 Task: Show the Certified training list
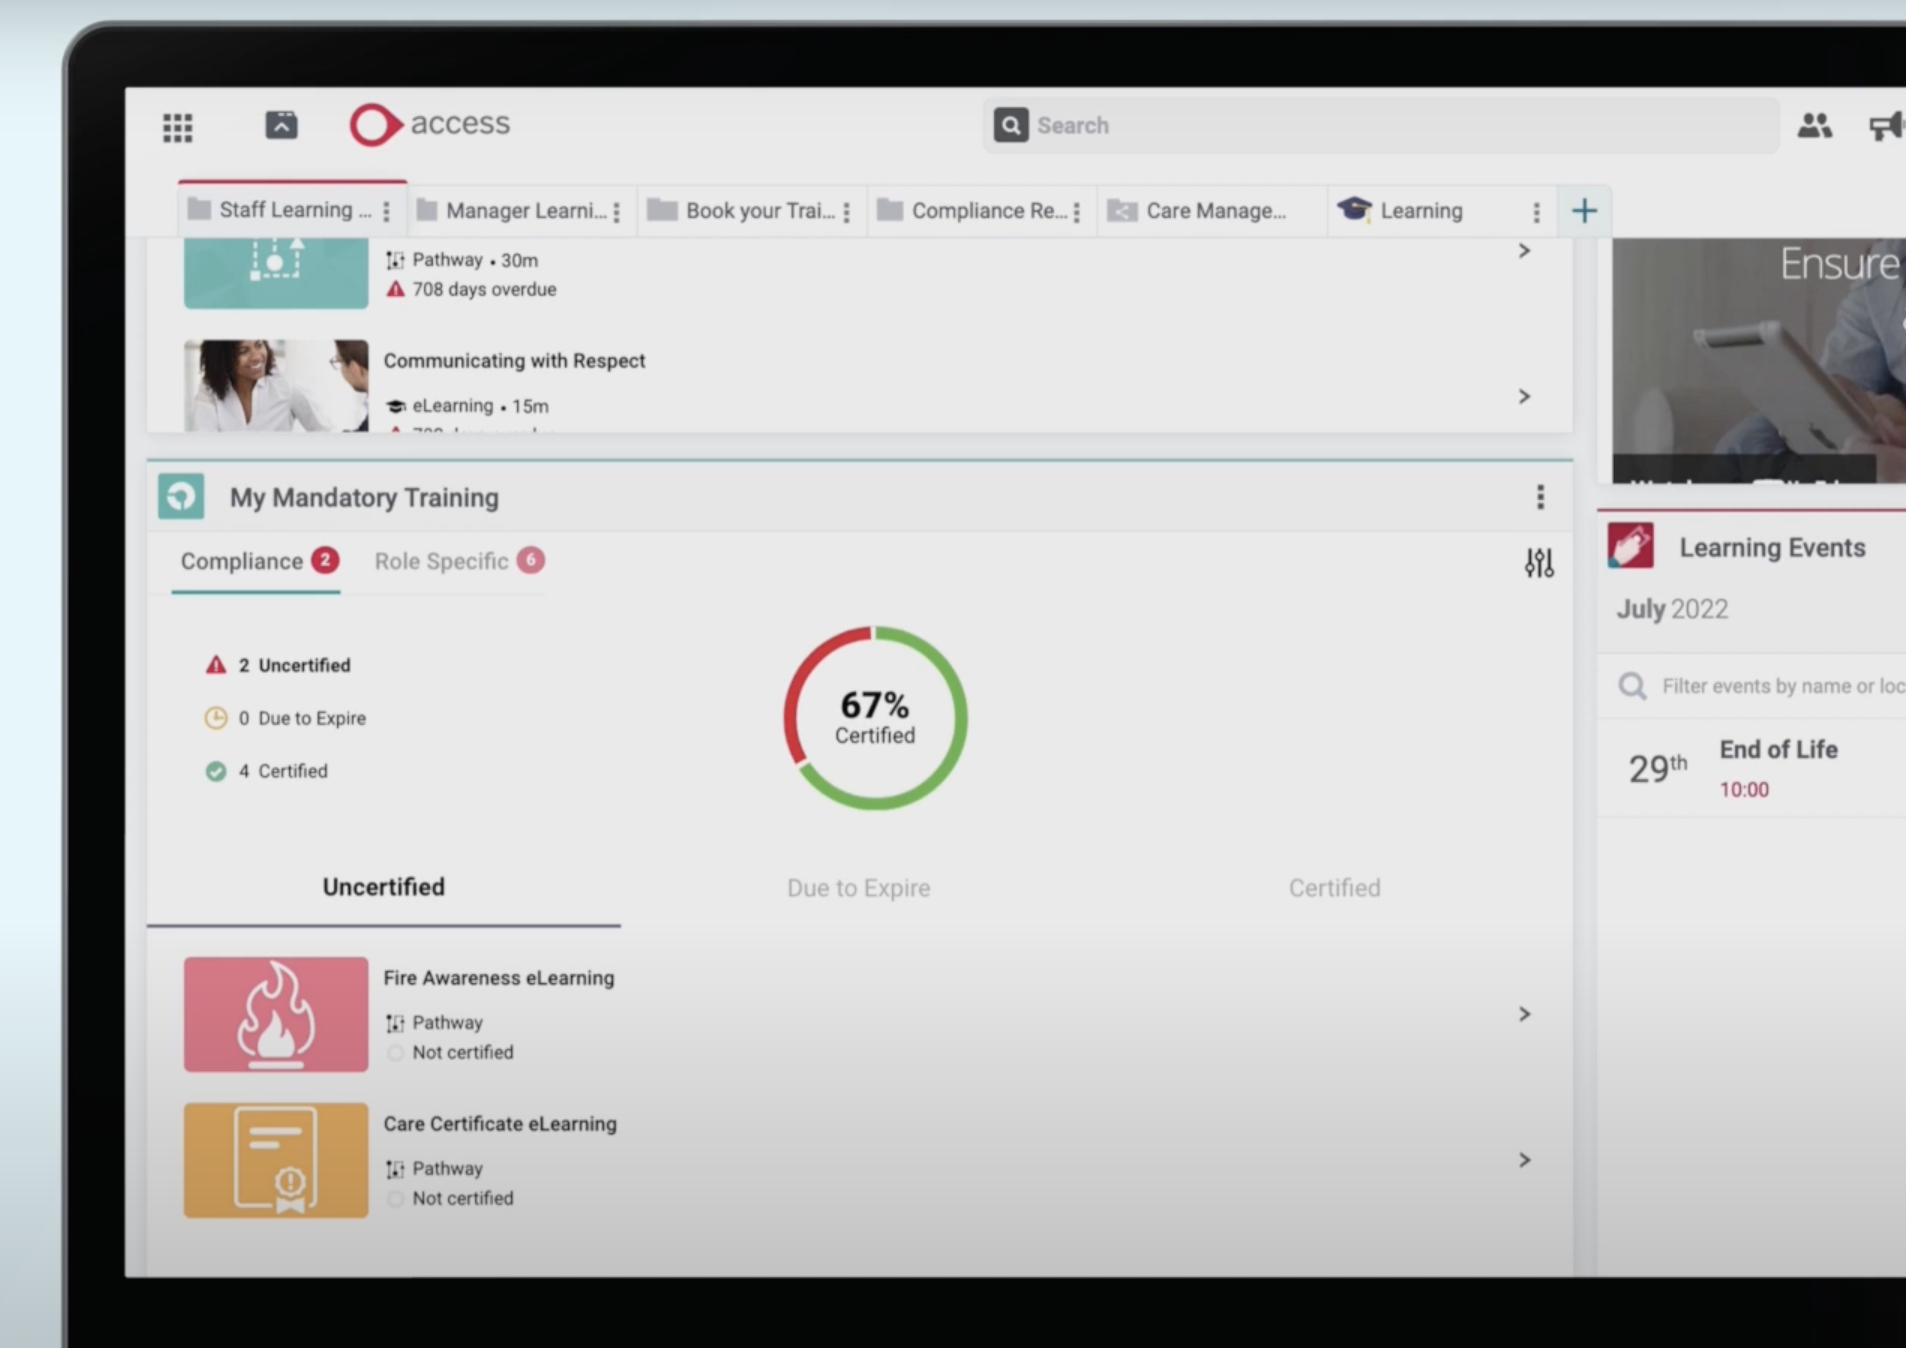point(1334,887)
